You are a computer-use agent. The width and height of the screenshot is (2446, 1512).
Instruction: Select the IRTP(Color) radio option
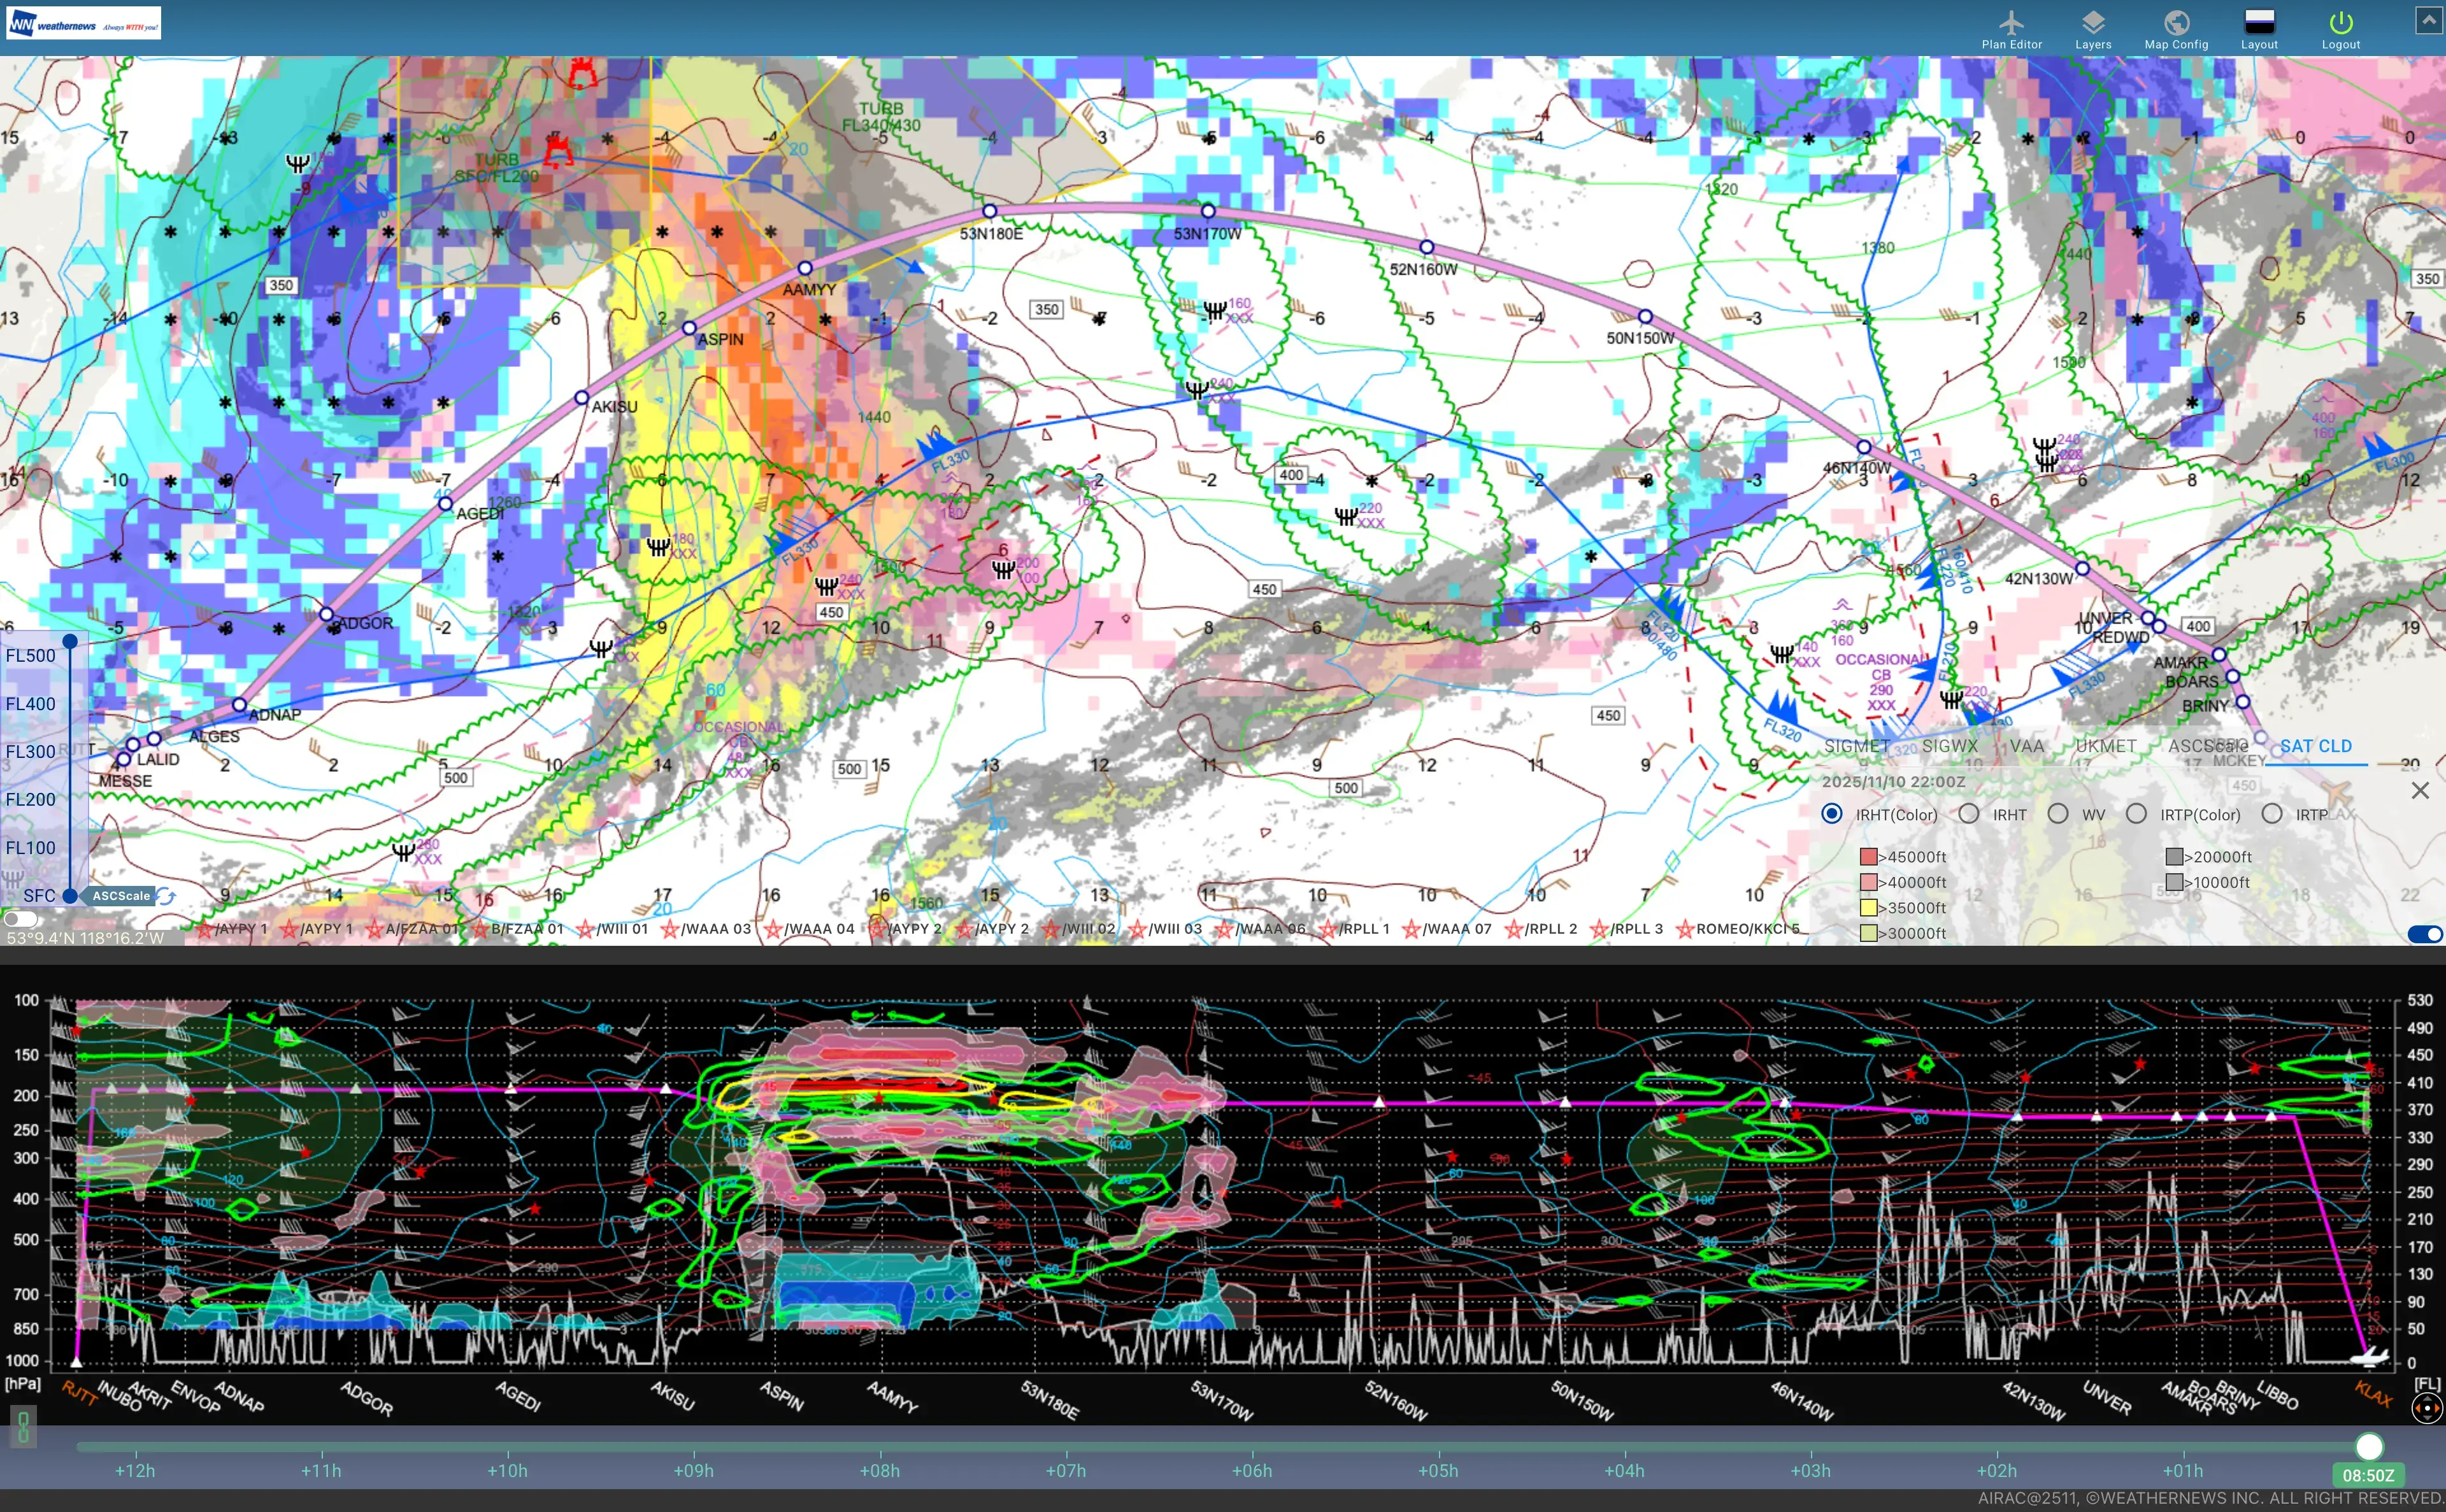[2136, 814]
